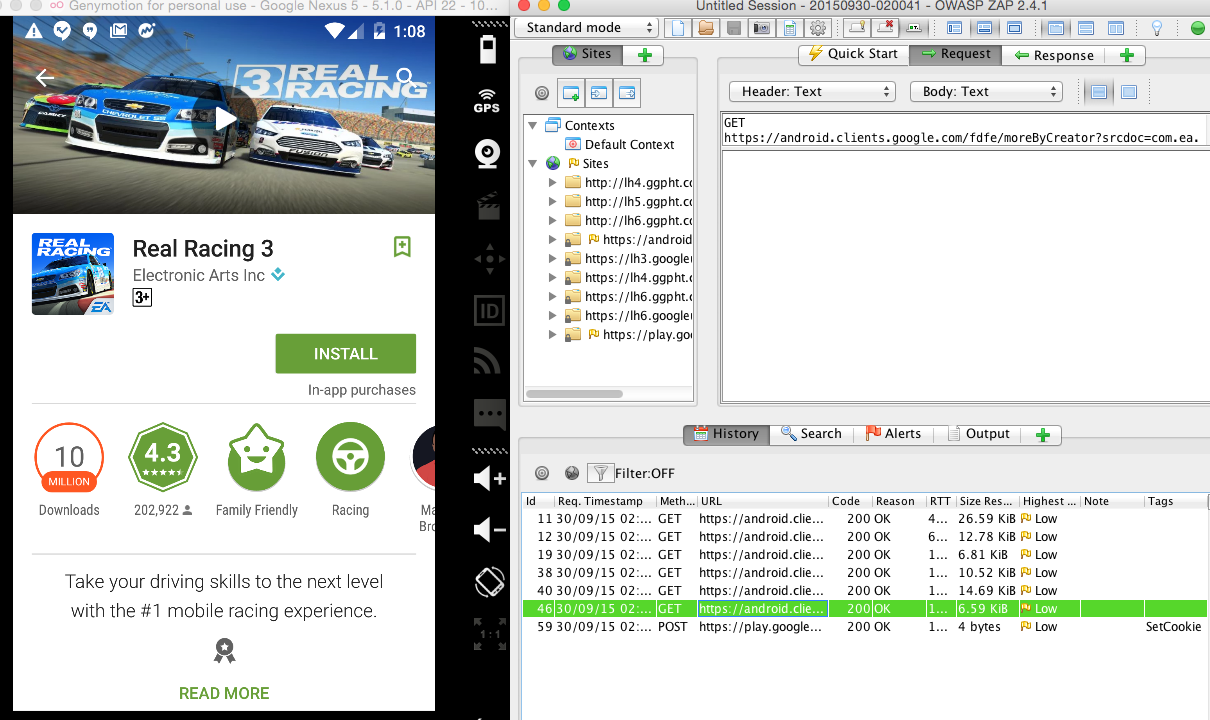Click the battery icon in Genymotion sidebar
Image resolution: width=1210 pixels, height=720 pixels.
pyautogui.click(x=488, y=49)
